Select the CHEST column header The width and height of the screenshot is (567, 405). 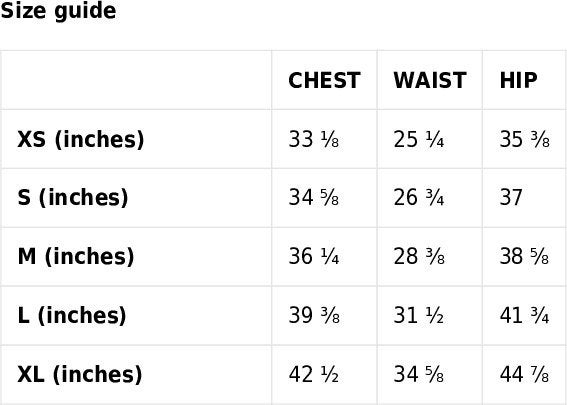(x=324, y=80)
